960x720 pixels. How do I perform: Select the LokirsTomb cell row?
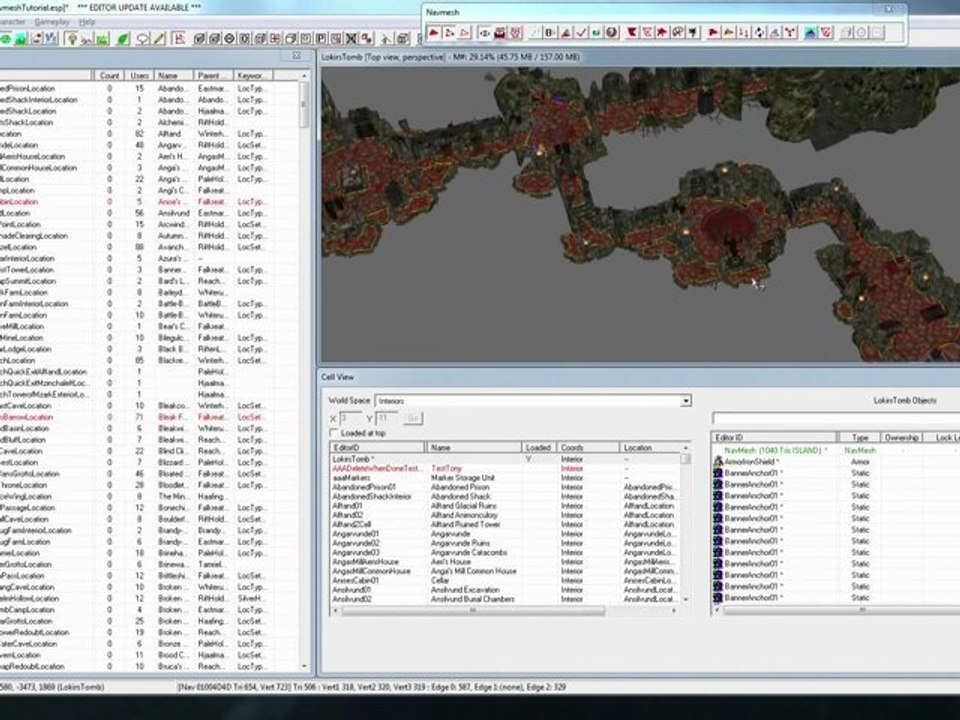[505, 459]
